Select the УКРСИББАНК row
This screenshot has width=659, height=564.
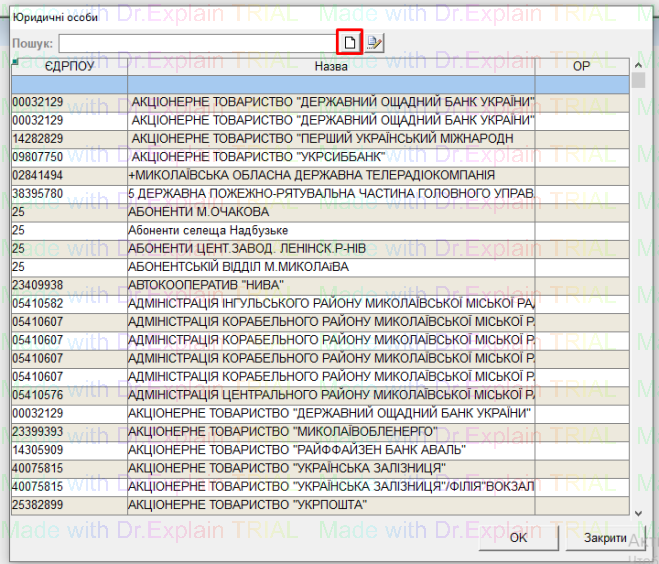pos(330,157)
